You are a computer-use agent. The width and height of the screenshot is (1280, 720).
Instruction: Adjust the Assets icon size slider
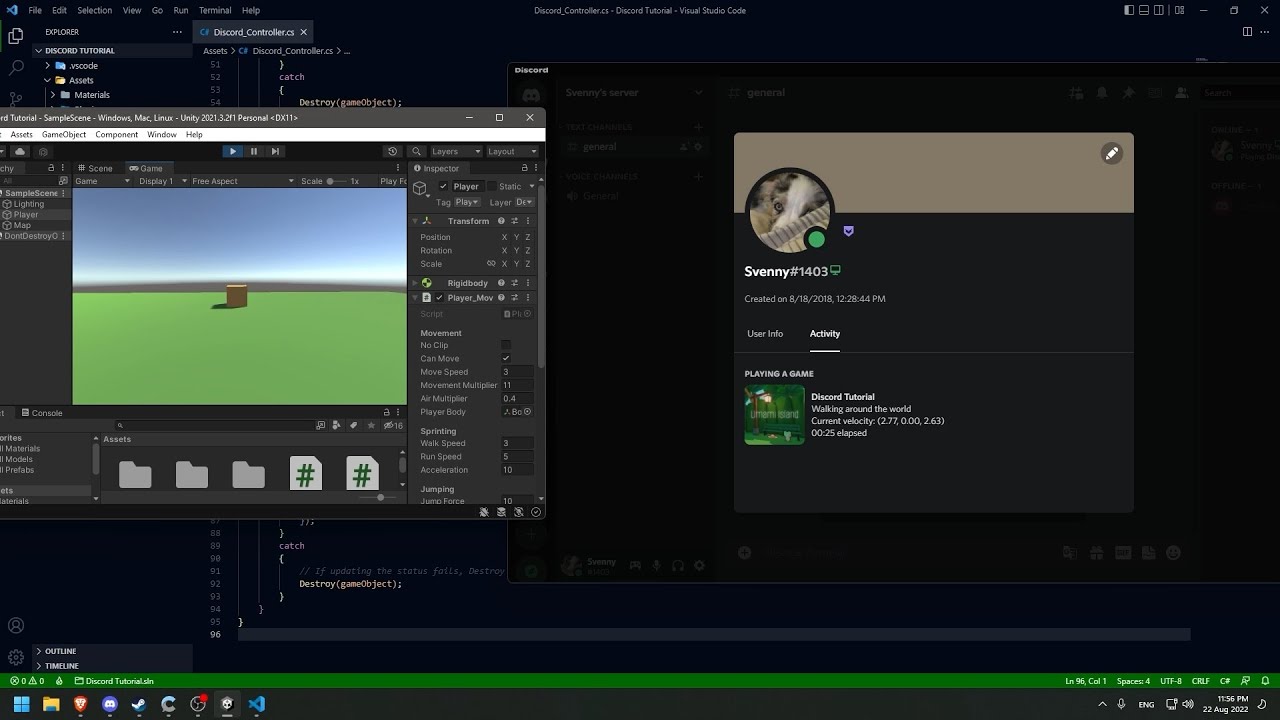[379, 497]
